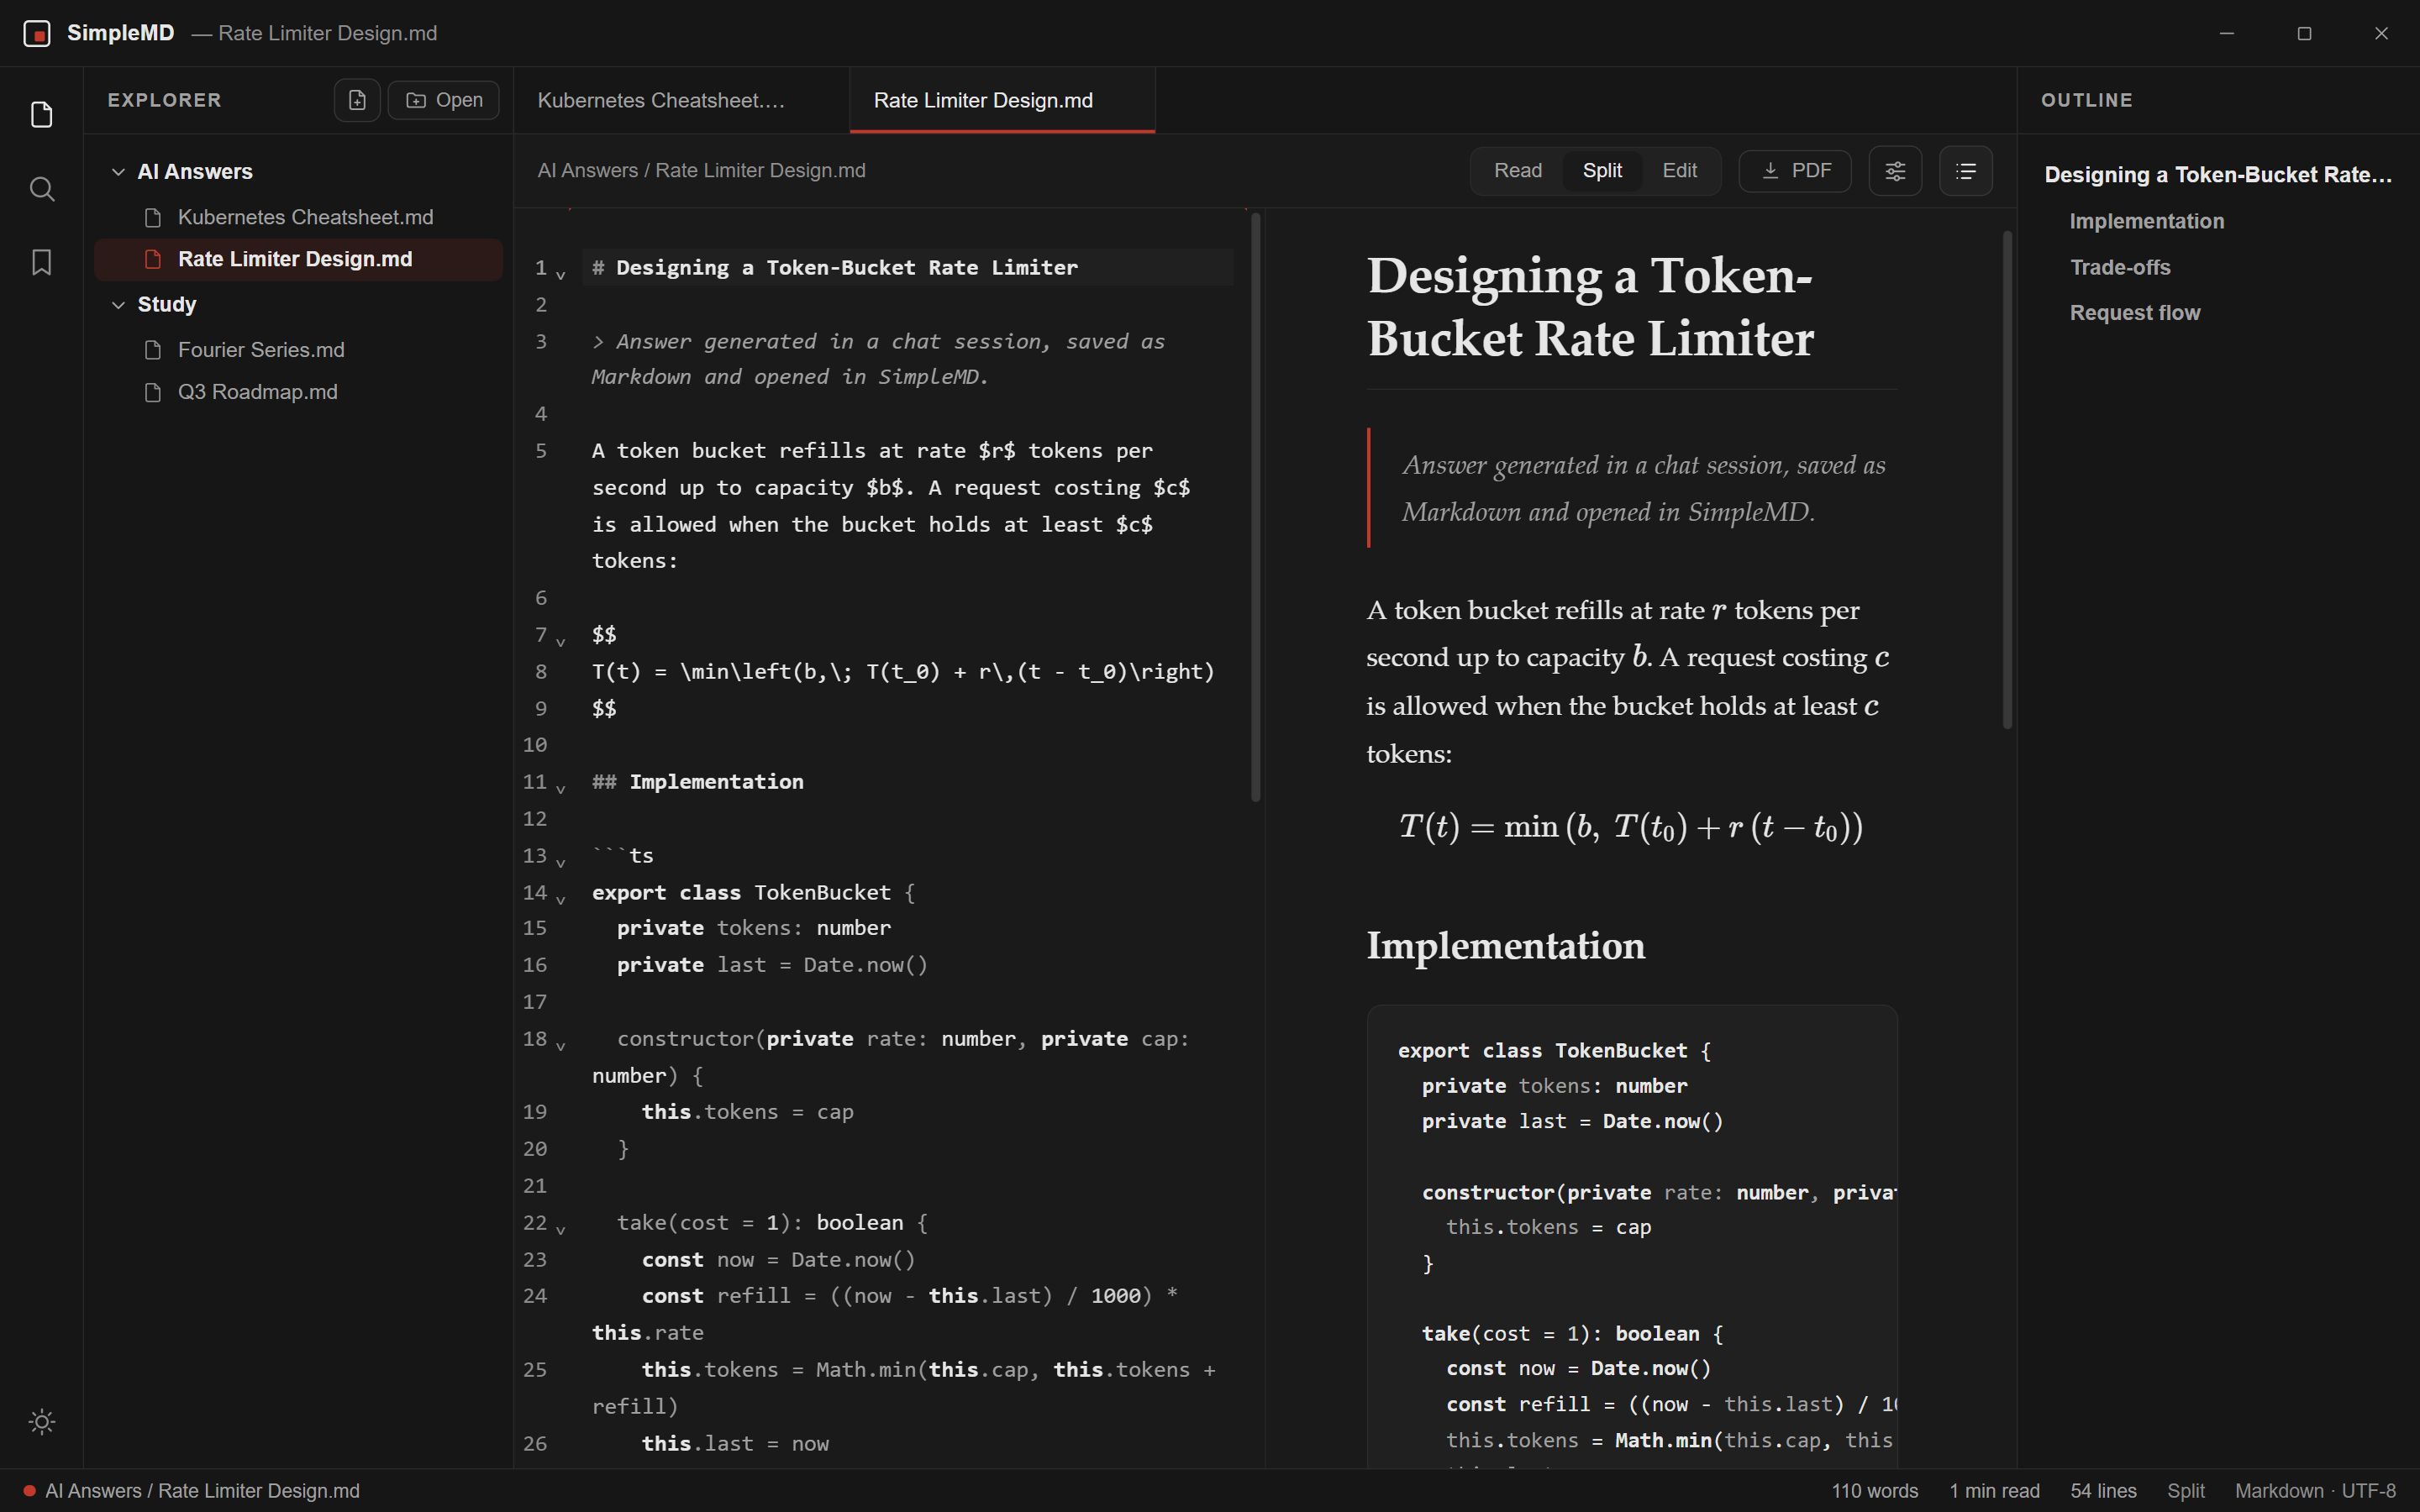Open the Files explorer sidebar icon
The image size is (2420, 1512).
(x=41, y=115)
